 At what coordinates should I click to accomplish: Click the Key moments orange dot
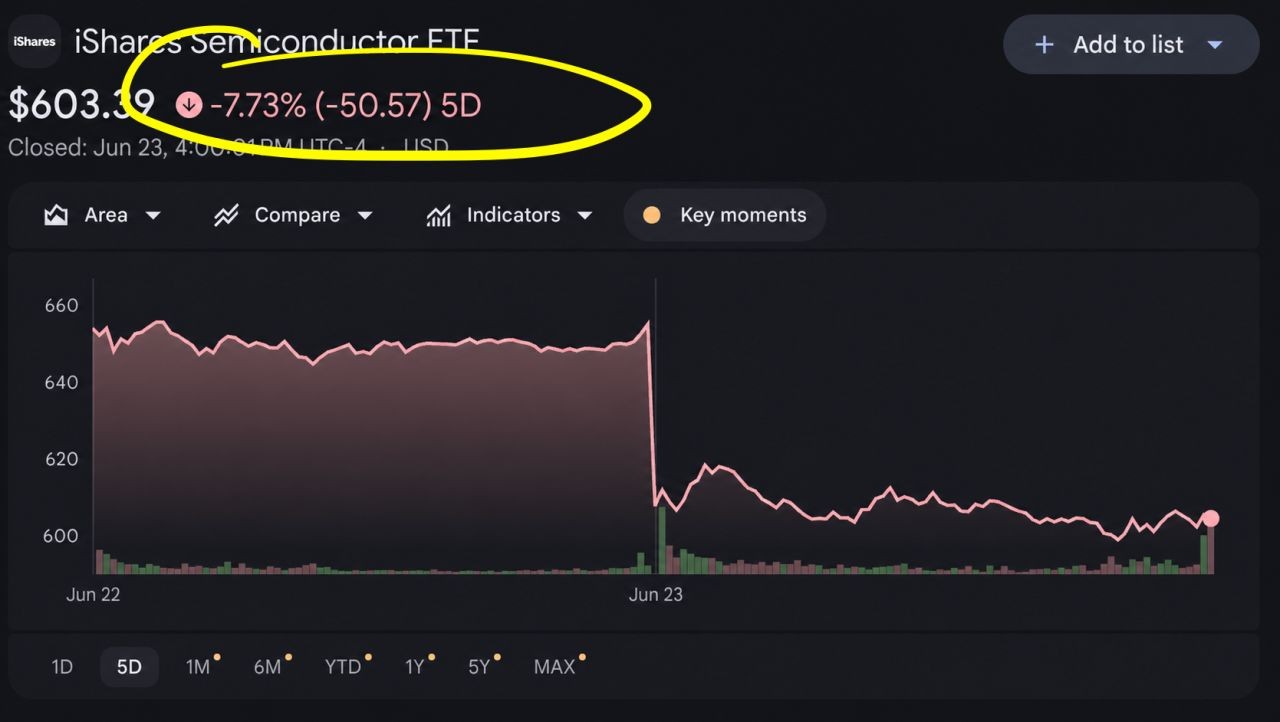coord(652,215)
